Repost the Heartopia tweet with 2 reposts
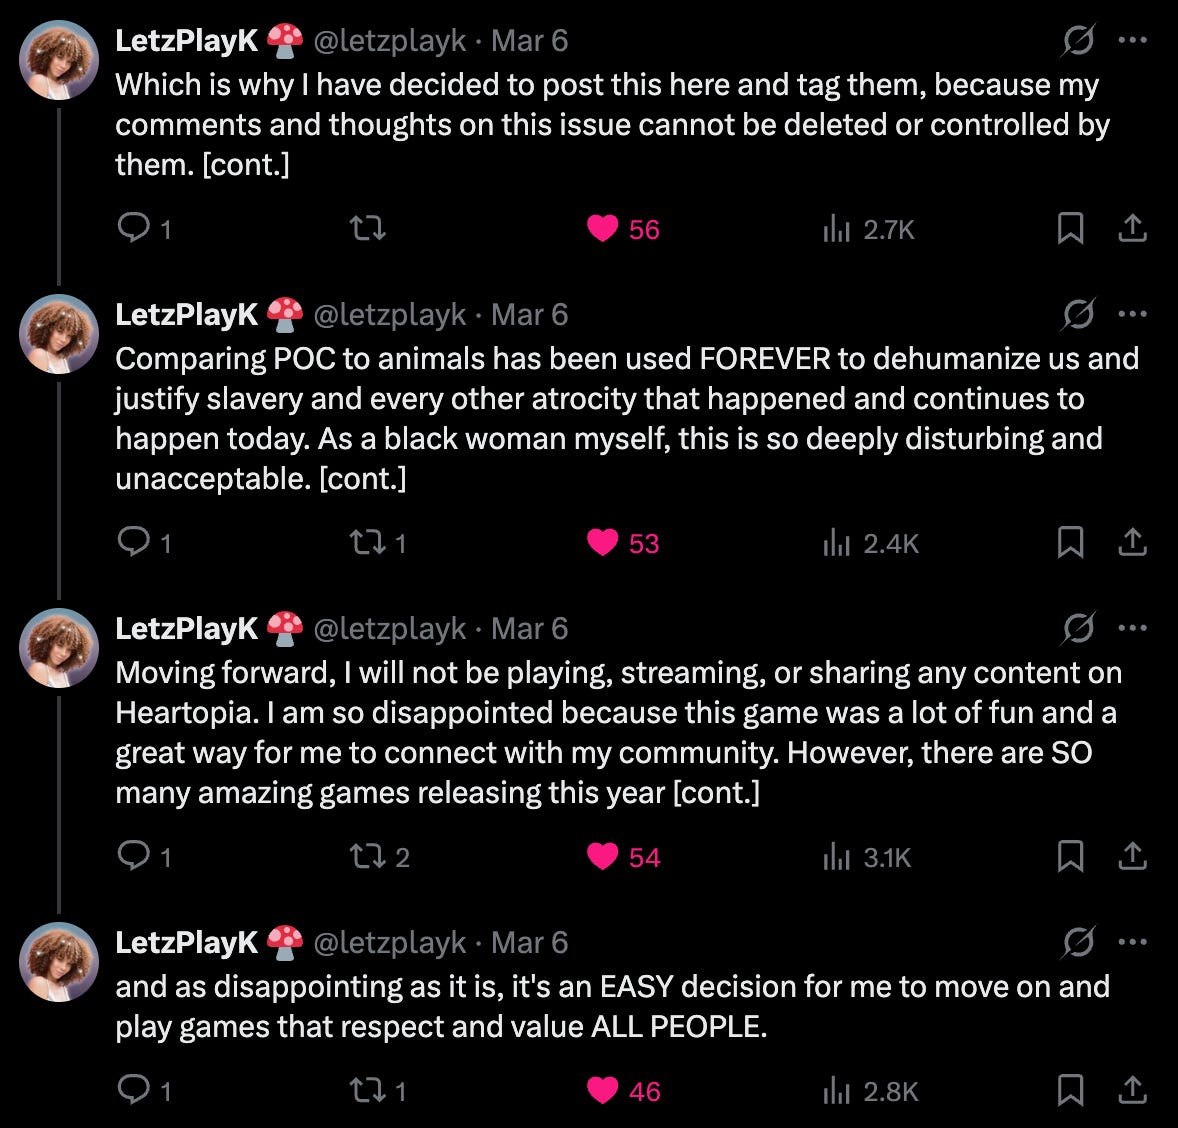Screen dimensions: 1178x1128 (379, 856)
